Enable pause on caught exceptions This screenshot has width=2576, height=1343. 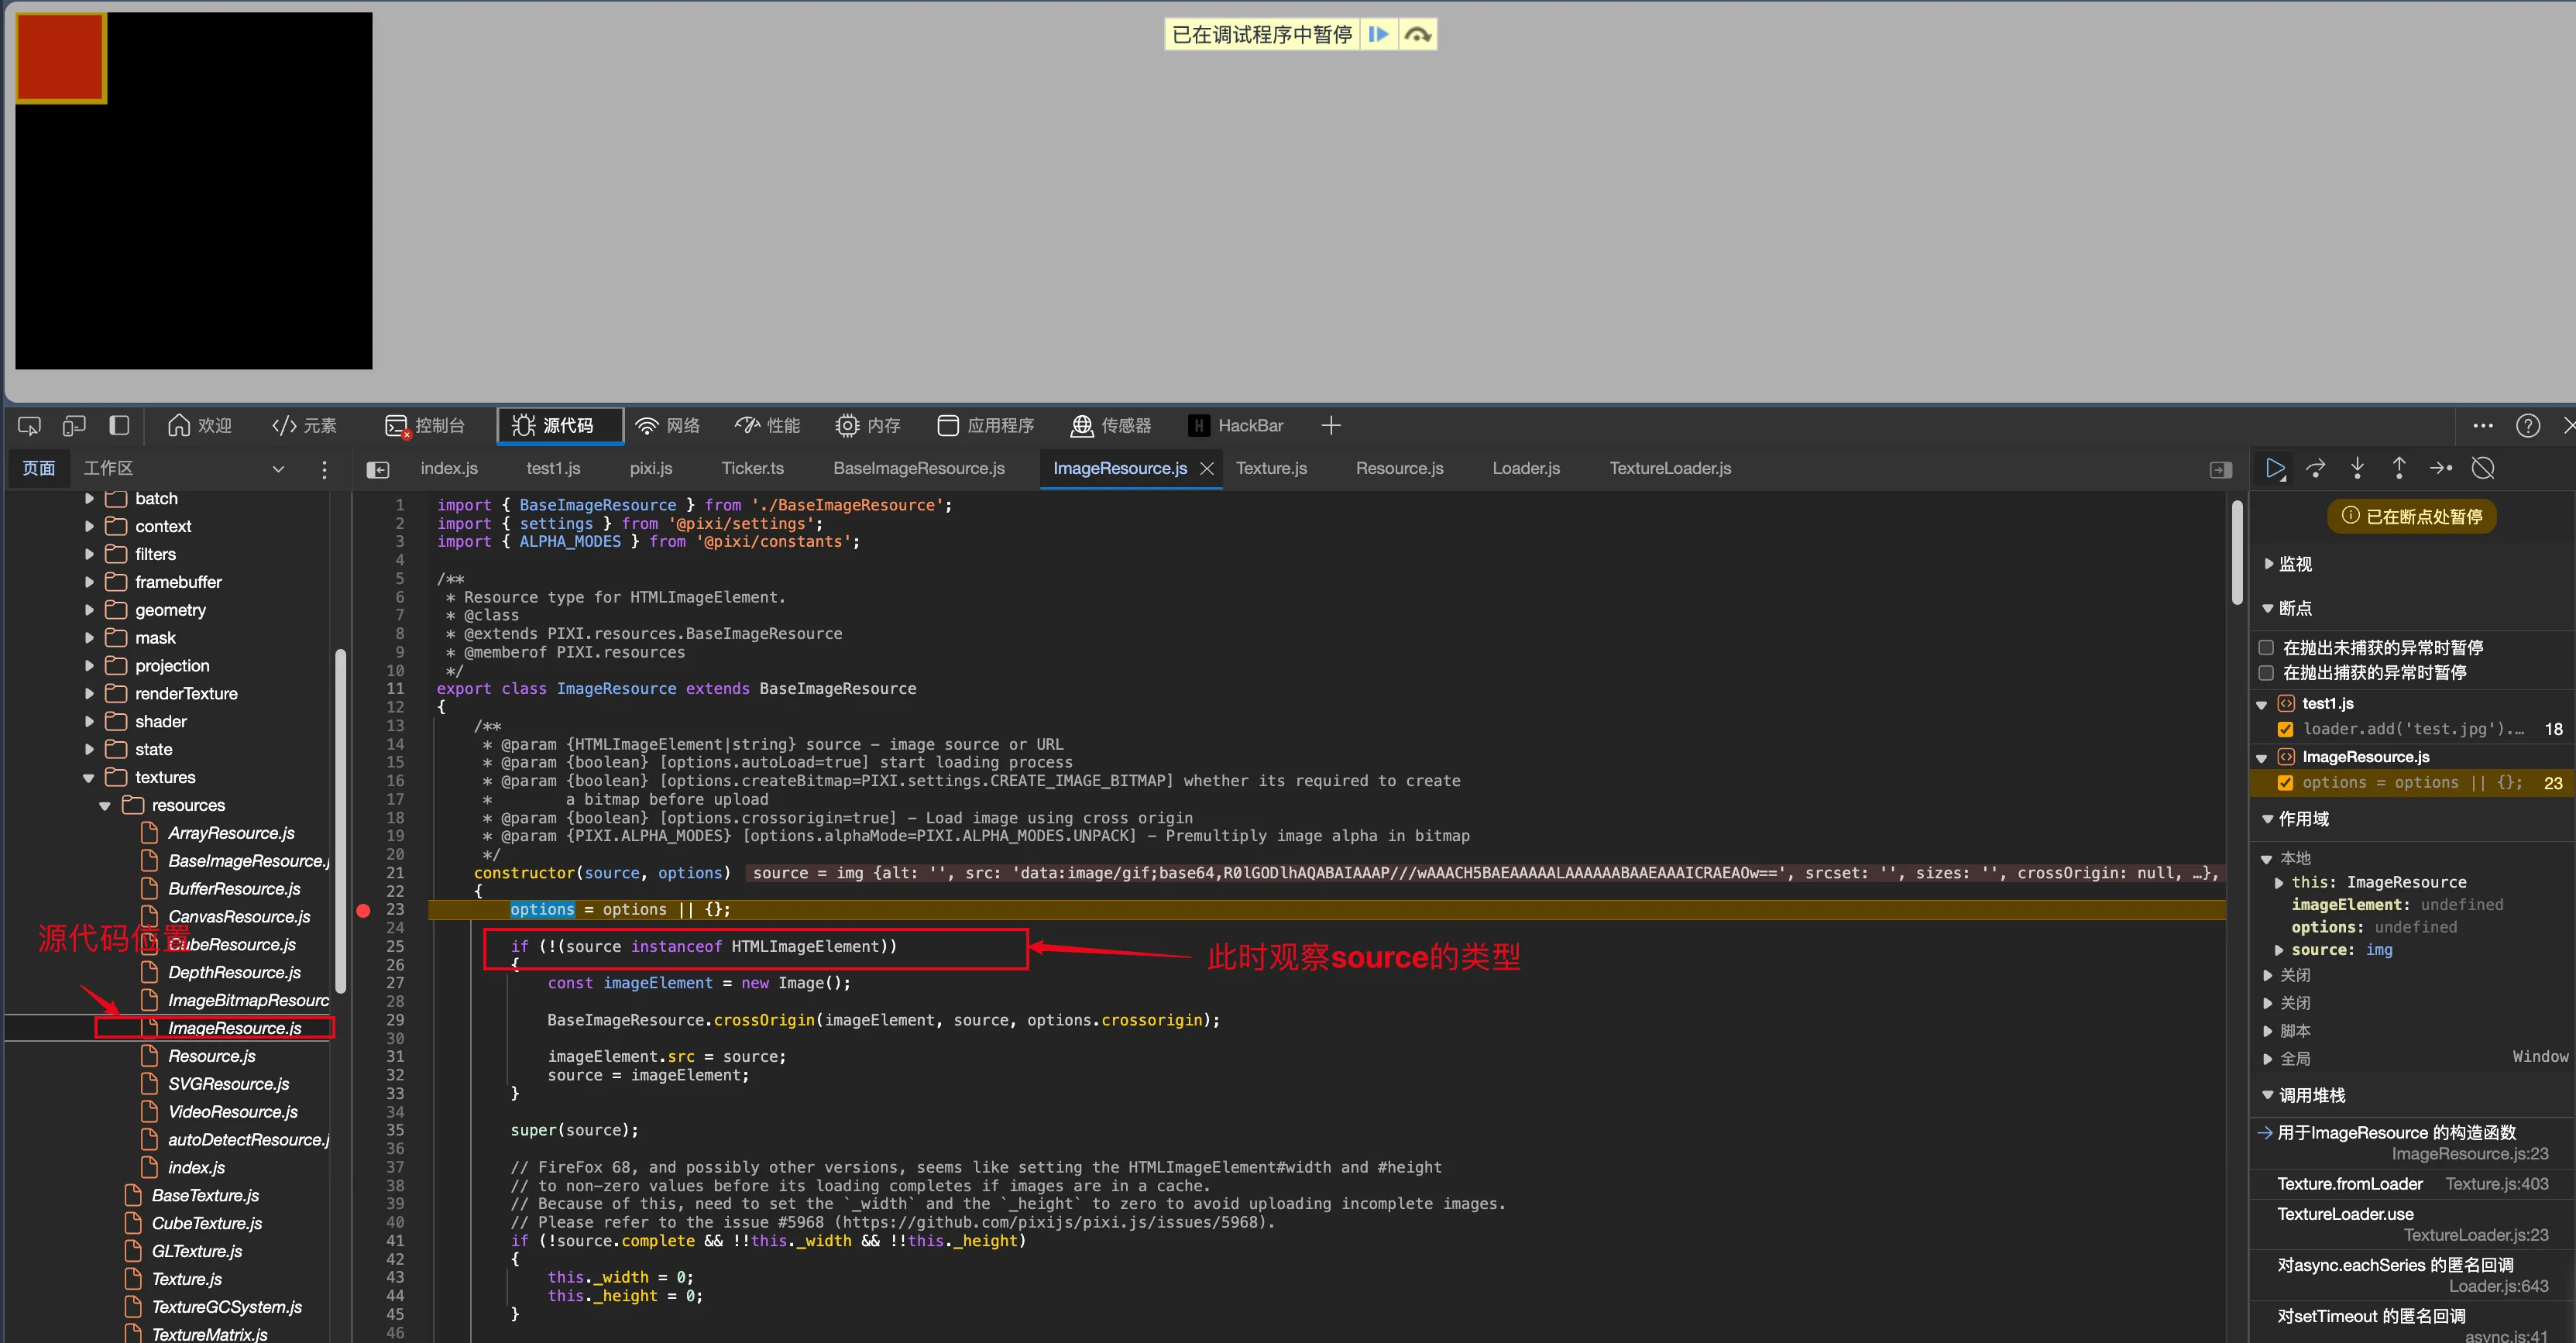point(2266,673)
